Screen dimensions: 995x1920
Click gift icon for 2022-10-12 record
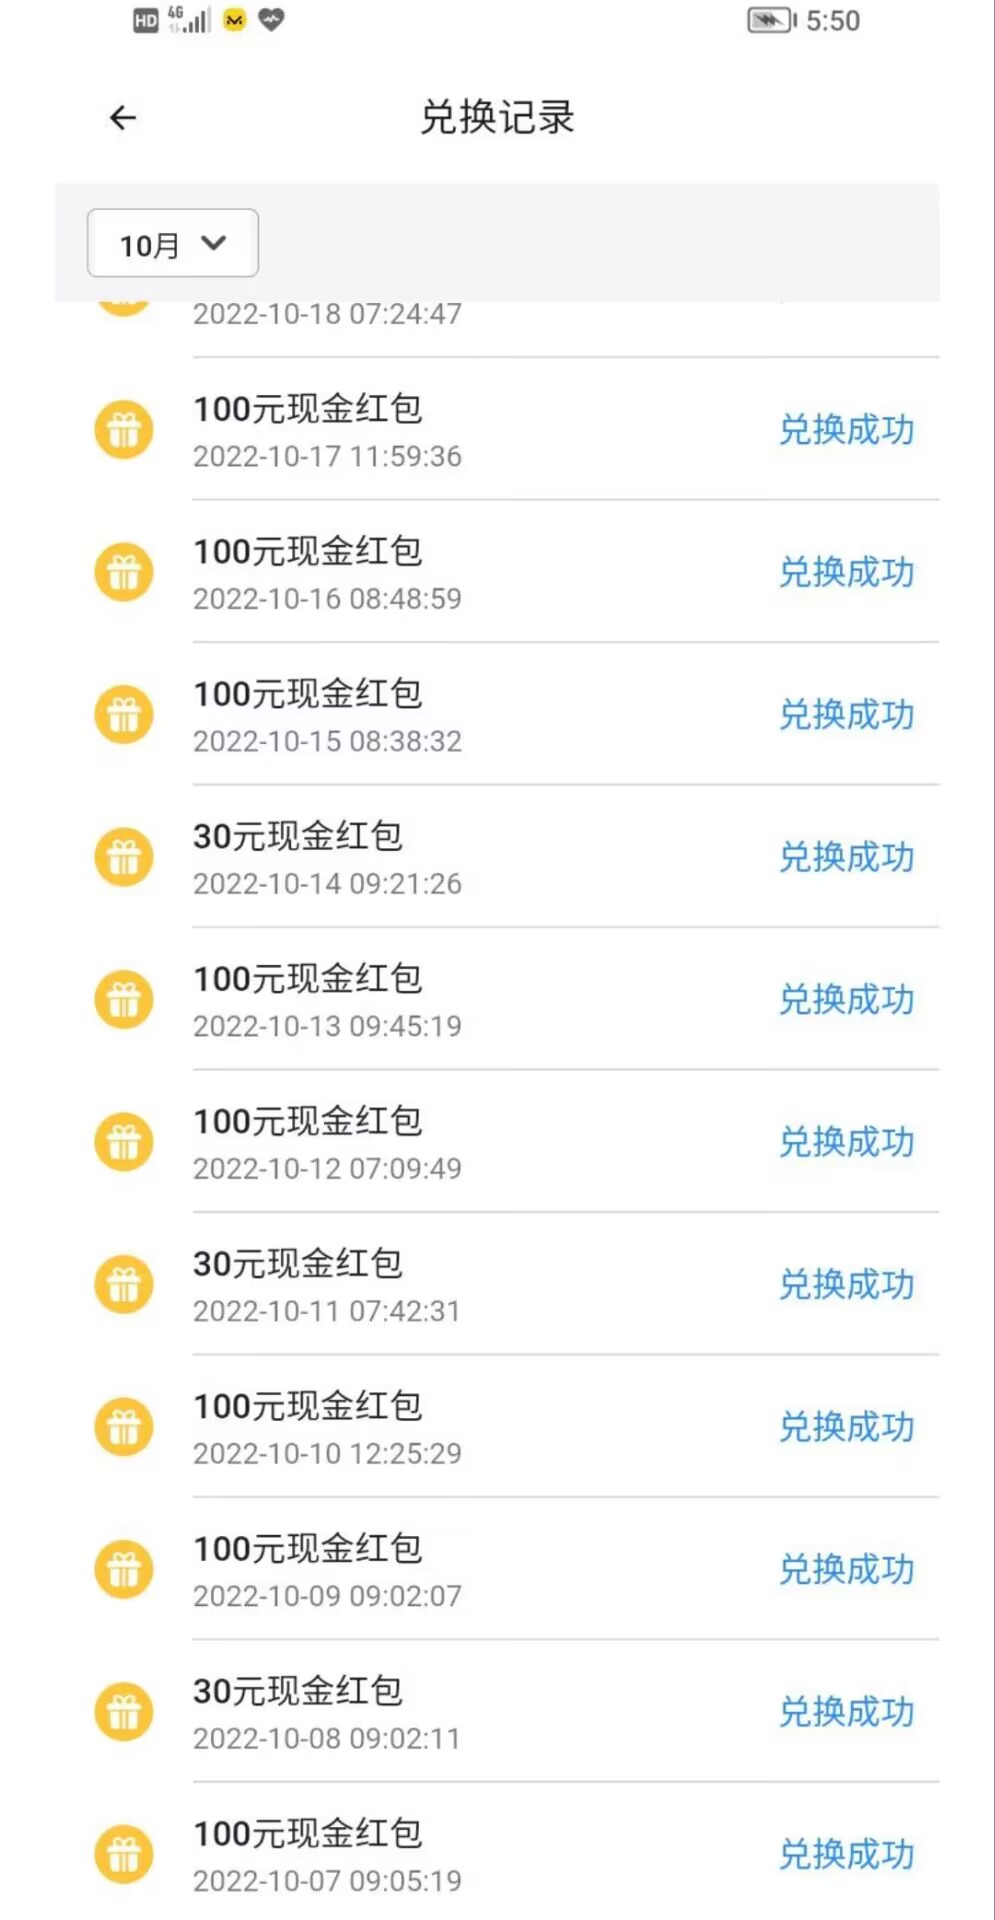(x=124, y=1142)
